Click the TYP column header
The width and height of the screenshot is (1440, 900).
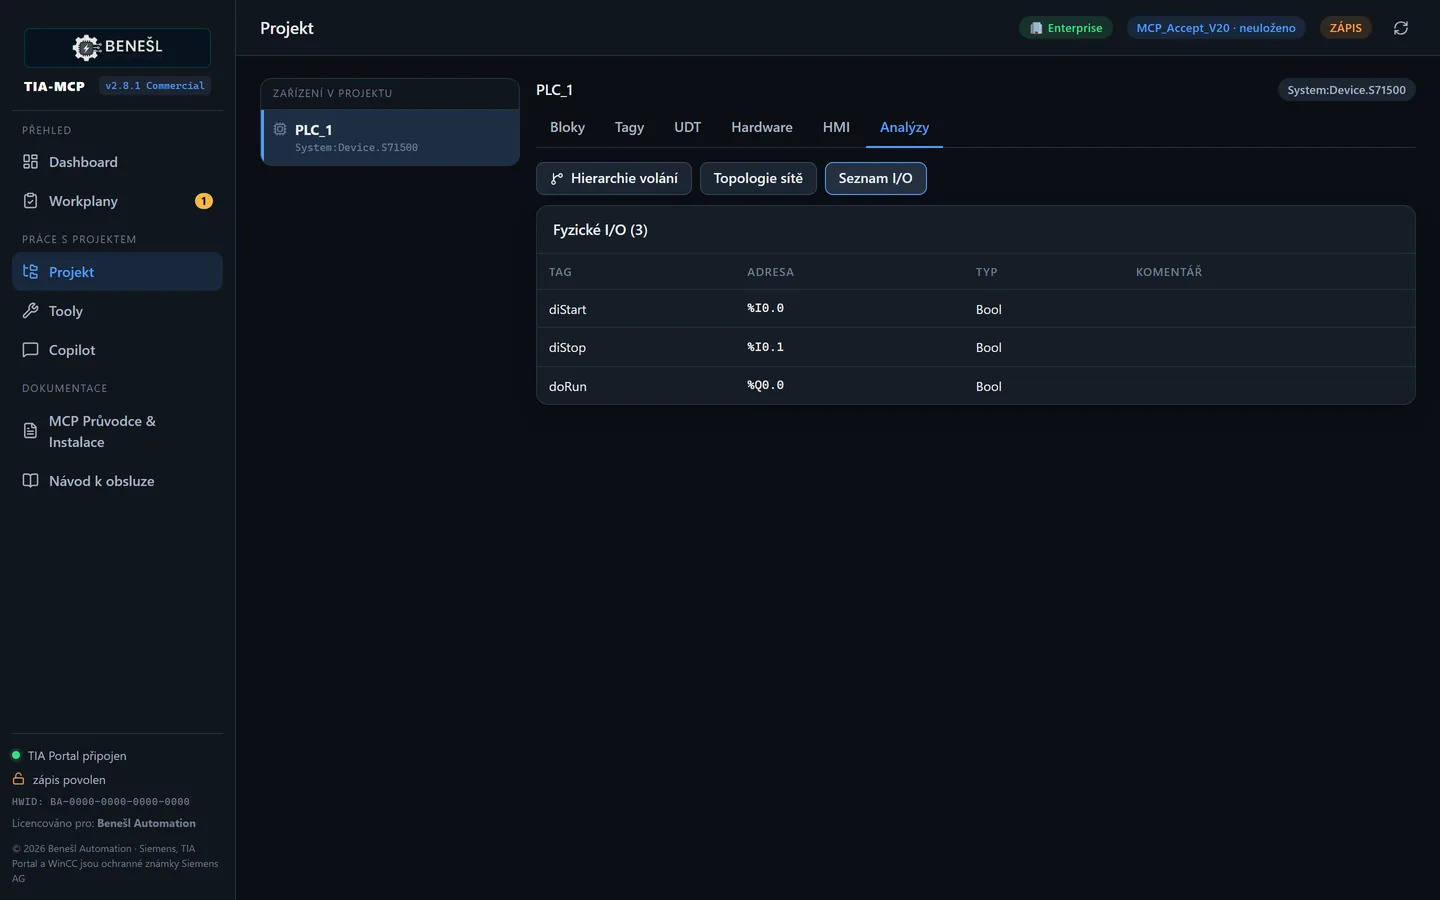point(986,272)
